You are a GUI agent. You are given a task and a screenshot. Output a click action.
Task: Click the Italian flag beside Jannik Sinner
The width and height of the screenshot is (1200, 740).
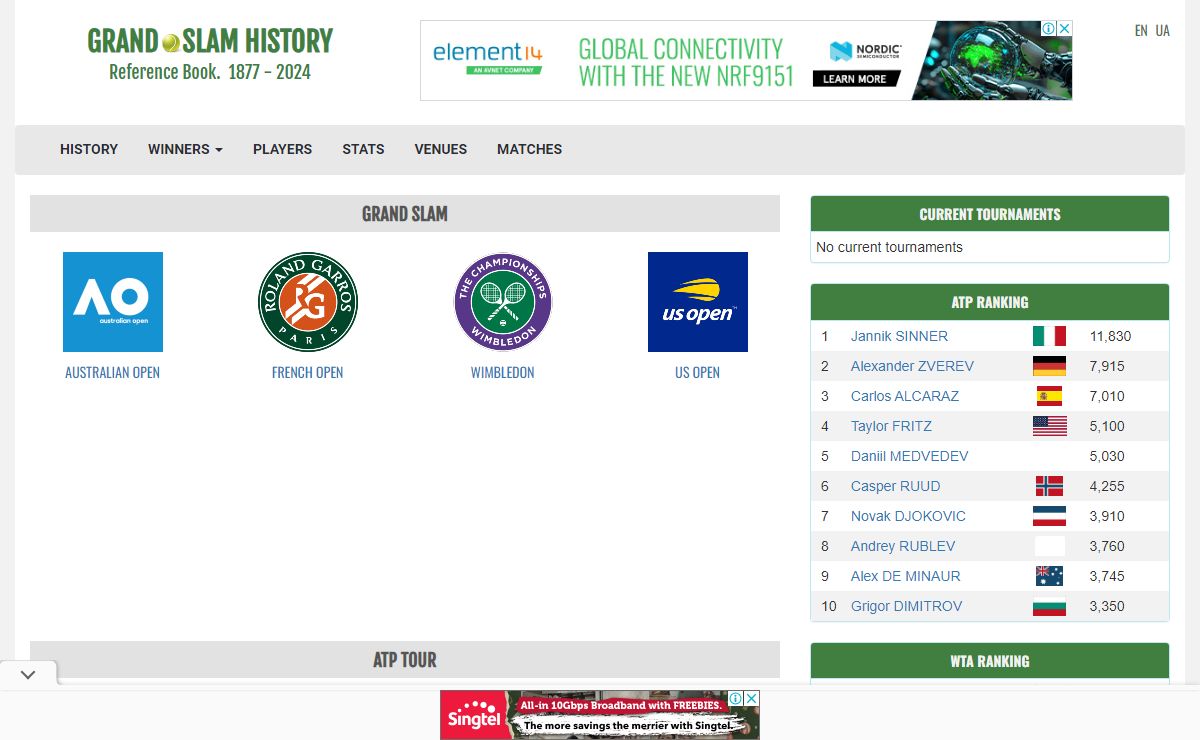[x=1049, y=336]
